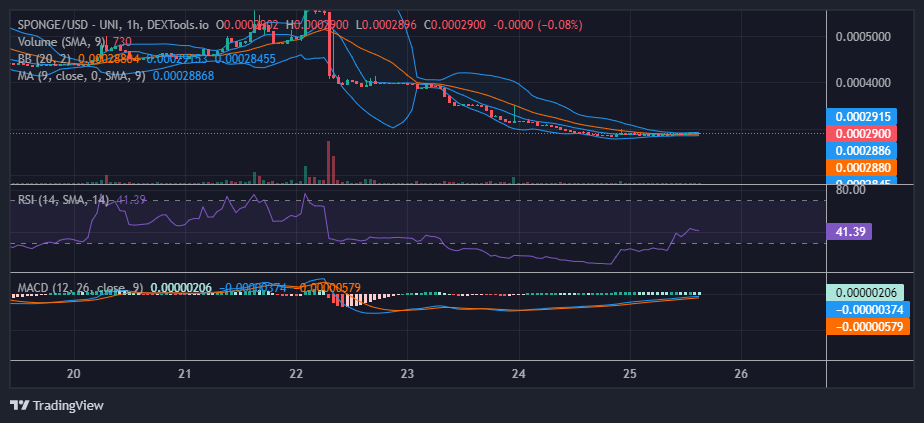Click the MA value 0.00028868 in legend
This screenshot has width=924, height=423.
coord(183,76)
